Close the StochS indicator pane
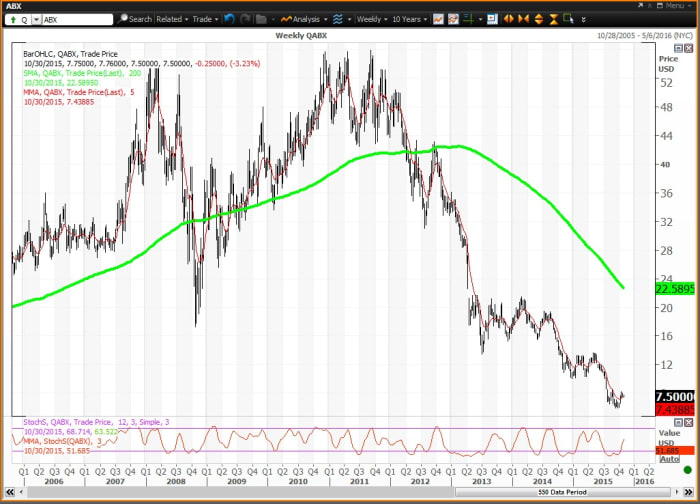 [688, 422]
